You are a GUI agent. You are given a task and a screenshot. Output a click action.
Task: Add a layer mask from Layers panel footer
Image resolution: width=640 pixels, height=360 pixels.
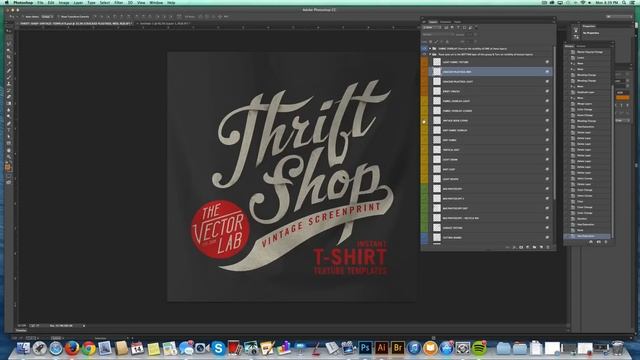pos(521,247)
